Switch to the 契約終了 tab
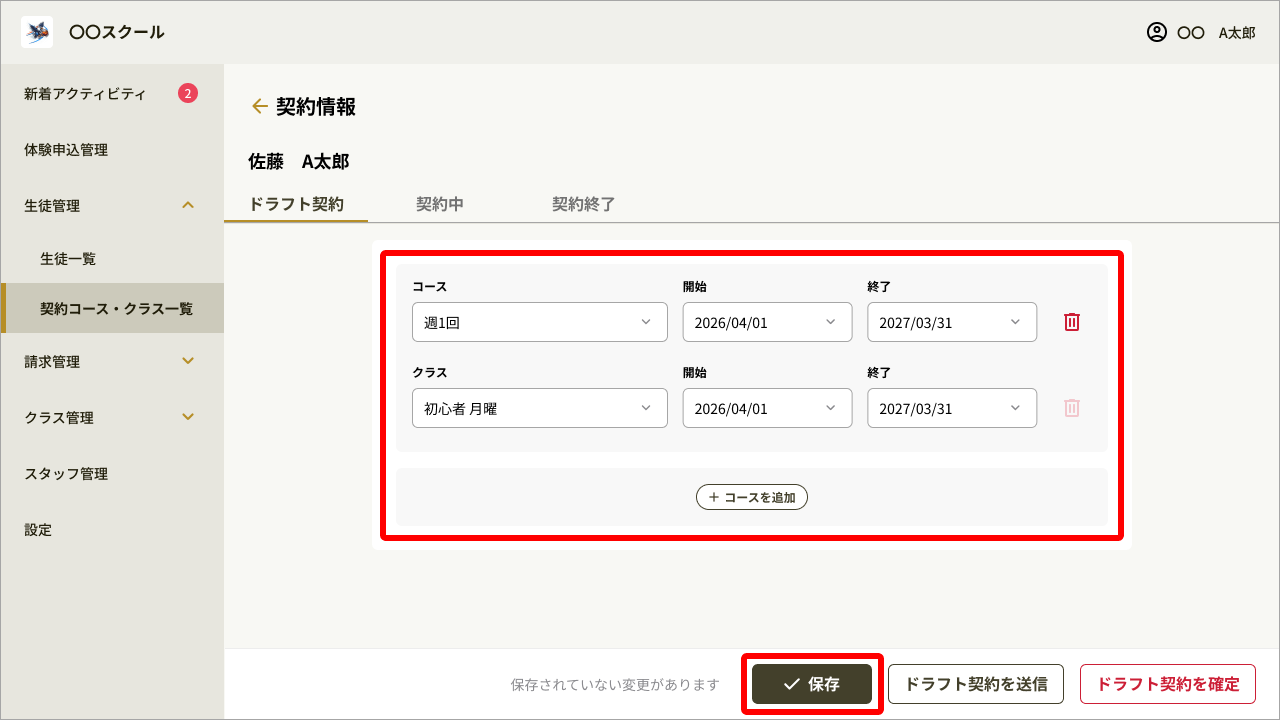The height and width of the screenshot is (720, 1280). pyautogui.click(x=583, y=204)
